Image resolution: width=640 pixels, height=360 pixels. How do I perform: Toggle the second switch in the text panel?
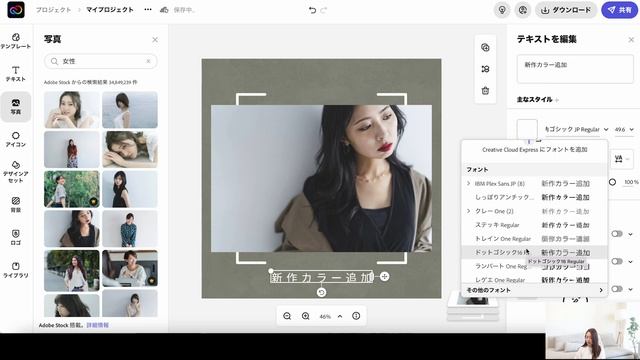pos(616,261)
